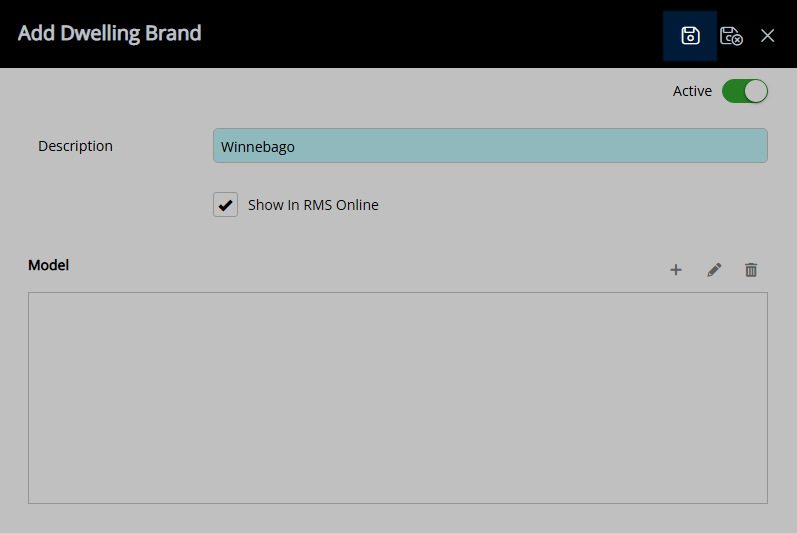Click the Save and Exit icon
Screen dimensions: 797x533
coord(731,36)
